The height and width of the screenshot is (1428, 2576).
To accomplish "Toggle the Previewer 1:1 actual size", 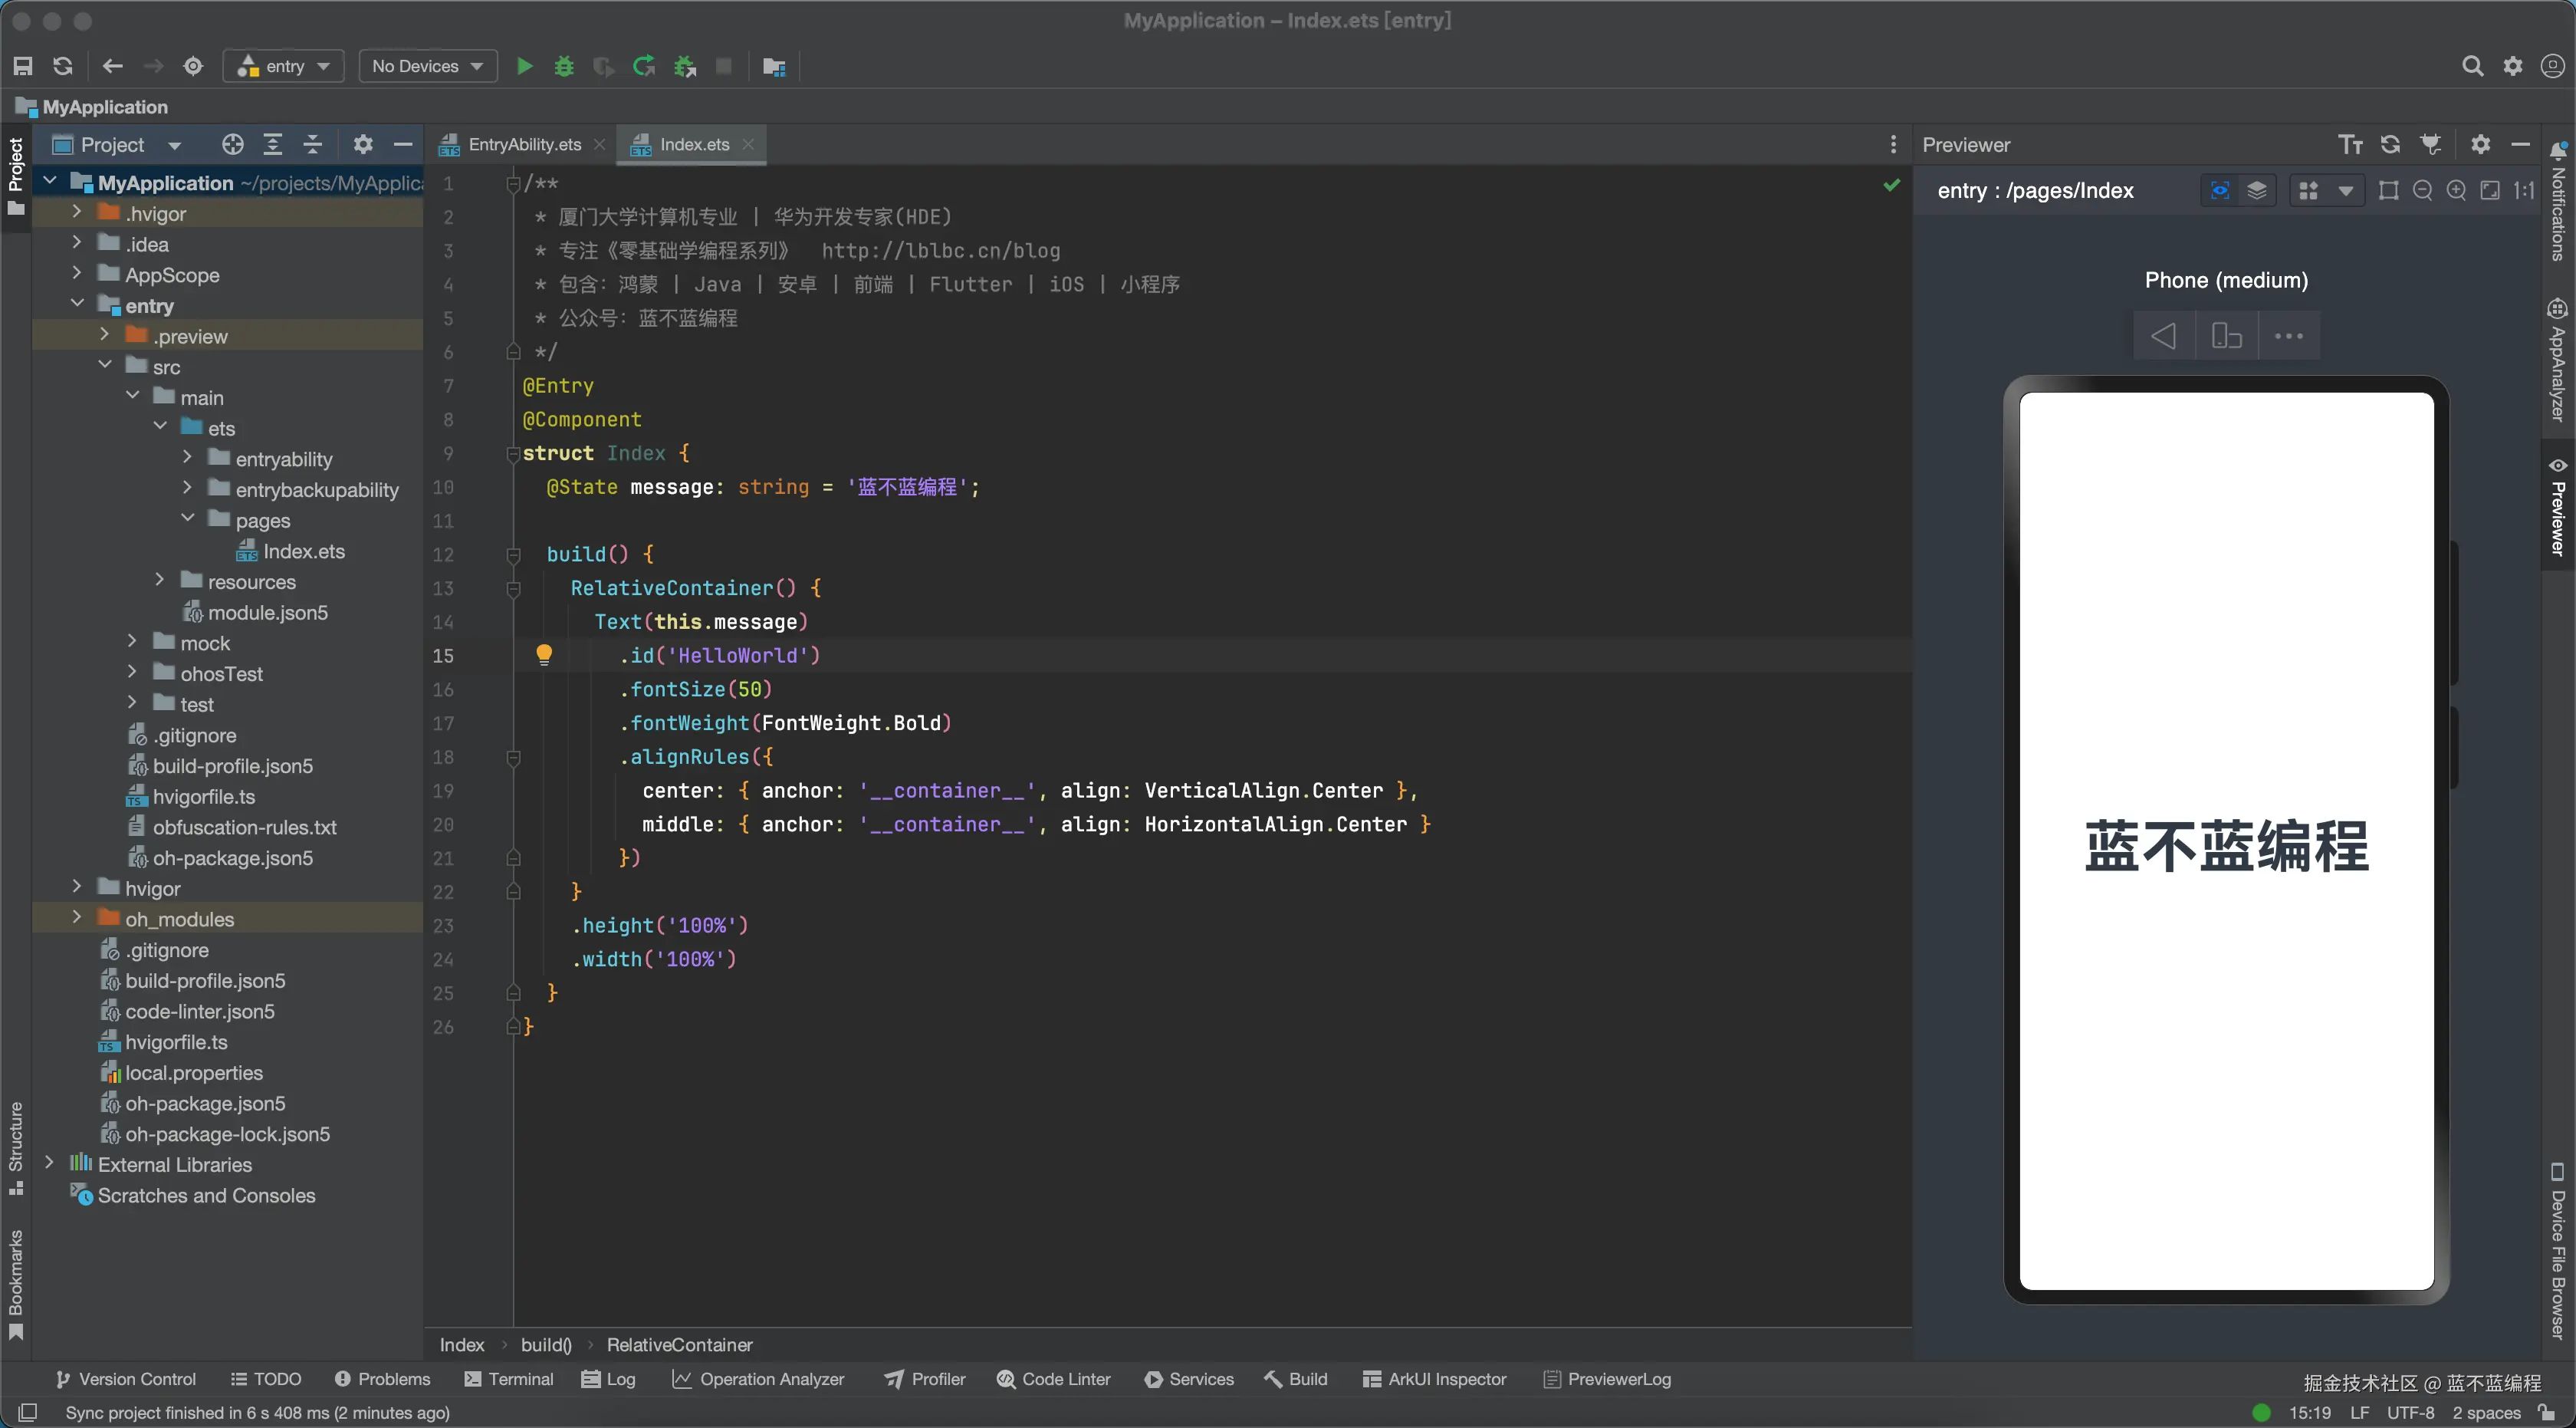I will pyautogui.click(x=2524, y=190).
